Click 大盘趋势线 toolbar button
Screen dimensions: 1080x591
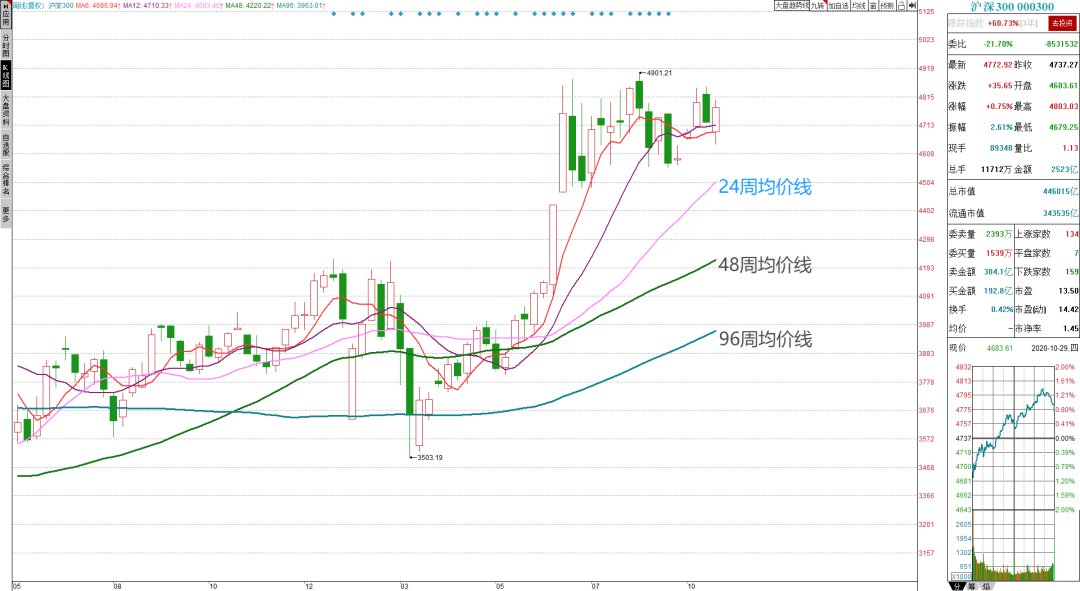(791, 6)
